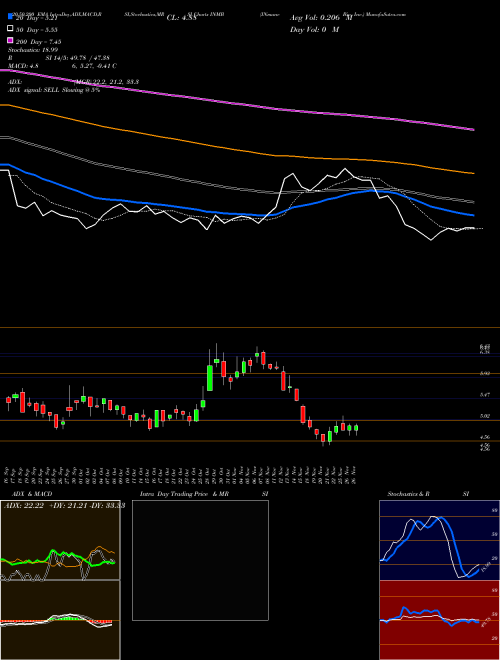Viewport: 500px width, 660px height.
Task: Click the 'ADX signal: SELL' text
Action: coord(54,90)
